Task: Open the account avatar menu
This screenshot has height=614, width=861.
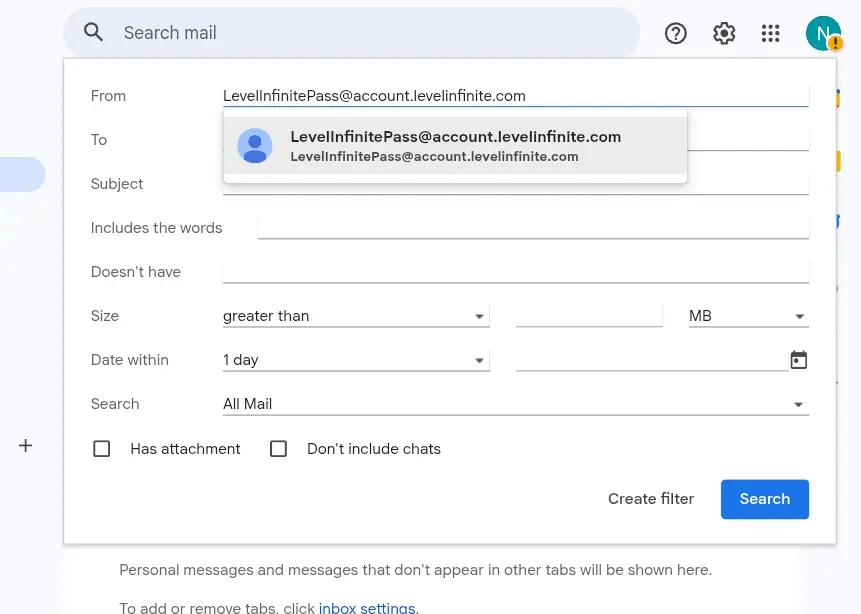Action: pos(823,34)
